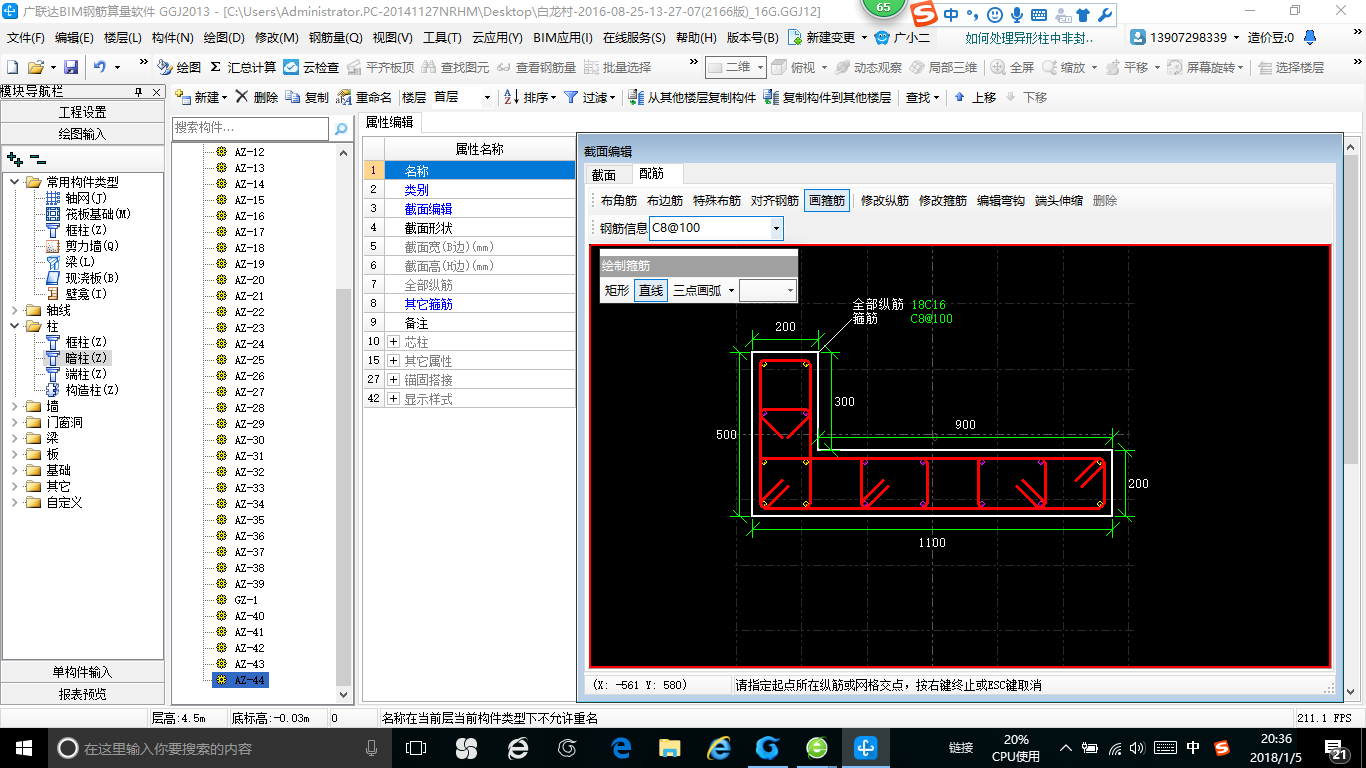Open Task View in taskbar
This screenshot has height=768, width=1366.
[x=416, y=748]
